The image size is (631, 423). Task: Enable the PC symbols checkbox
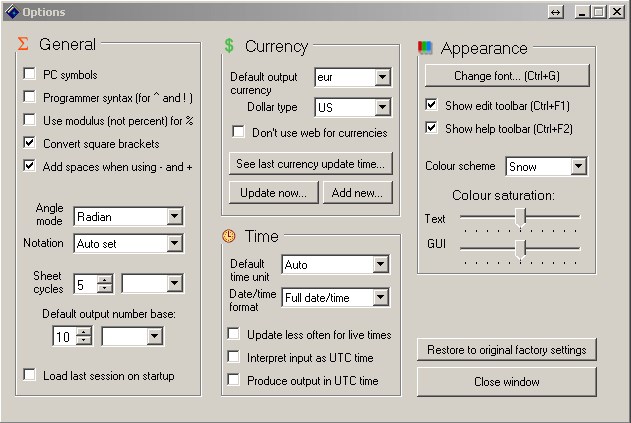point(29,74)
